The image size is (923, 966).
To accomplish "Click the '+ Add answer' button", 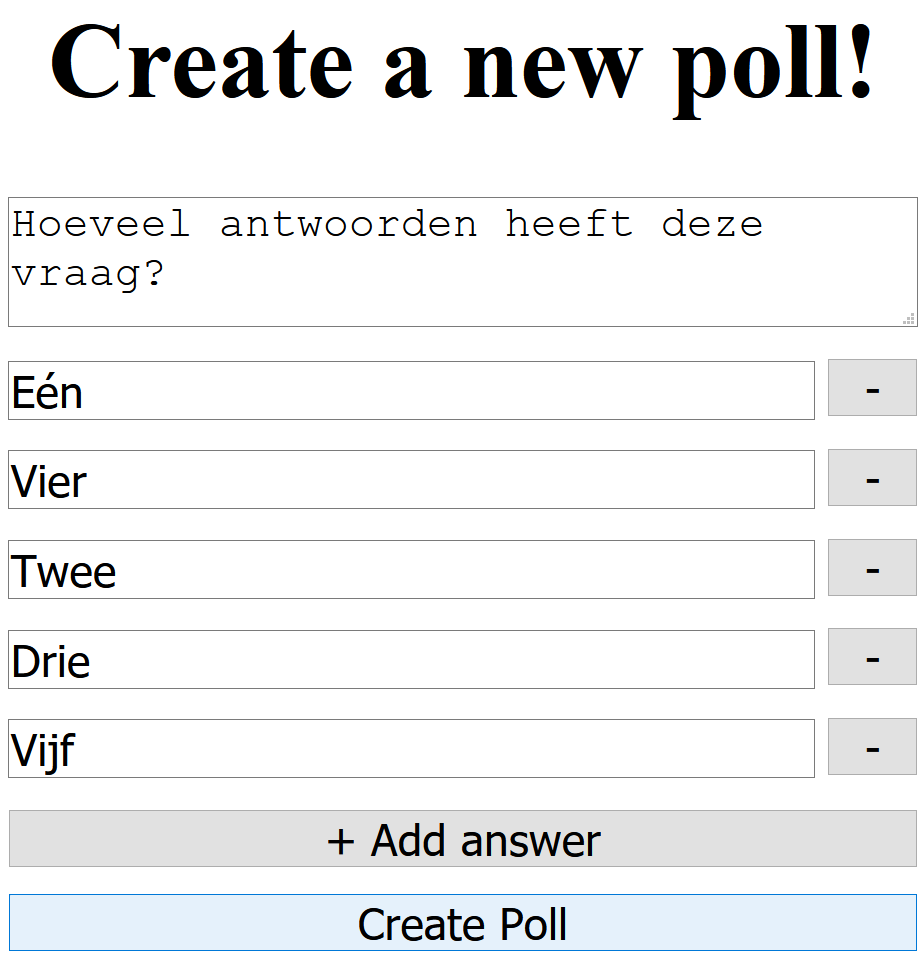I will click(x=462, y=839).
